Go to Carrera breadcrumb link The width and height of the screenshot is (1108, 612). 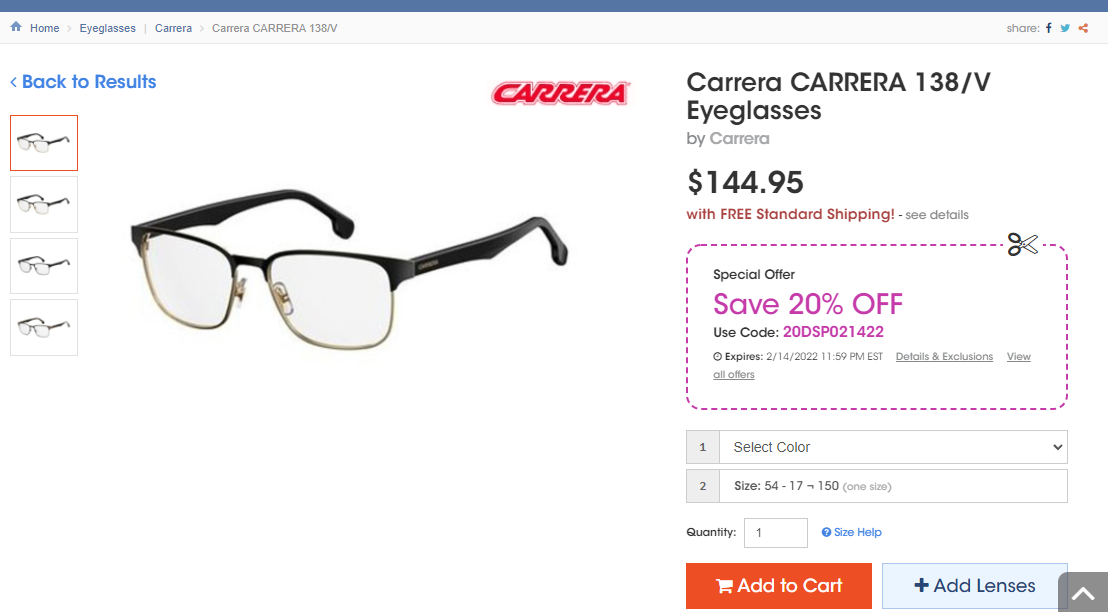(x=173, y=28)
